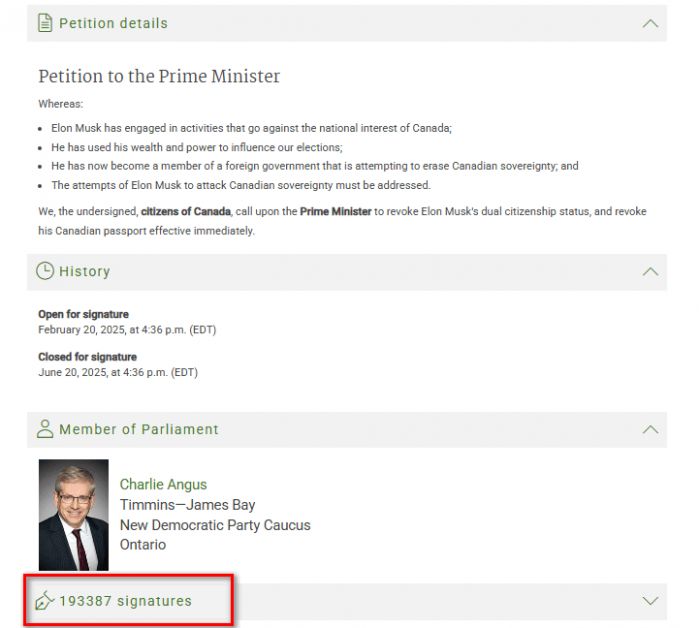Click the Timmins—James Bay constituency text
The width and height of the screenshot is (700, 628).
coord(187,505)
